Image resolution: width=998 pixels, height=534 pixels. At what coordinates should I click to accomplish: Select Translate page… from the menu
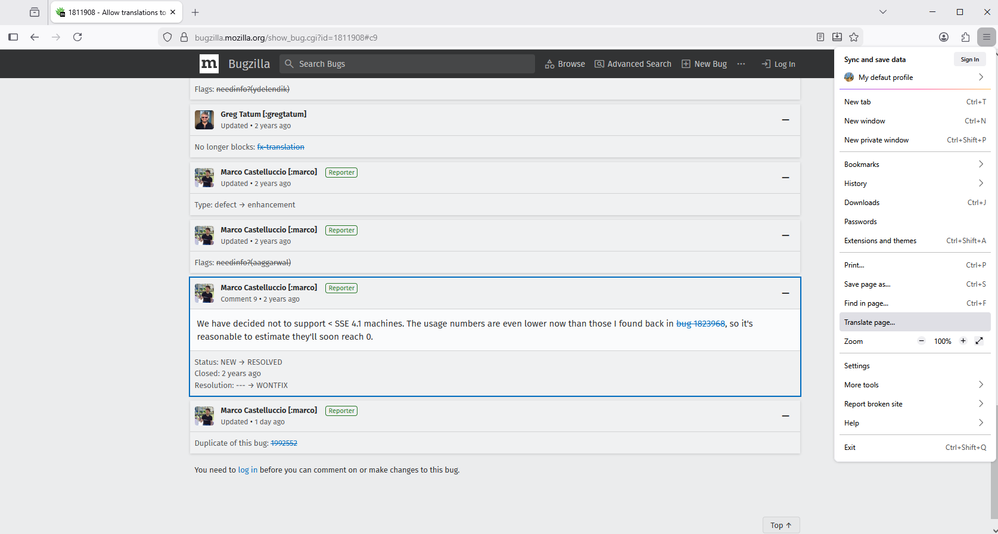click(x=869, y=322)
